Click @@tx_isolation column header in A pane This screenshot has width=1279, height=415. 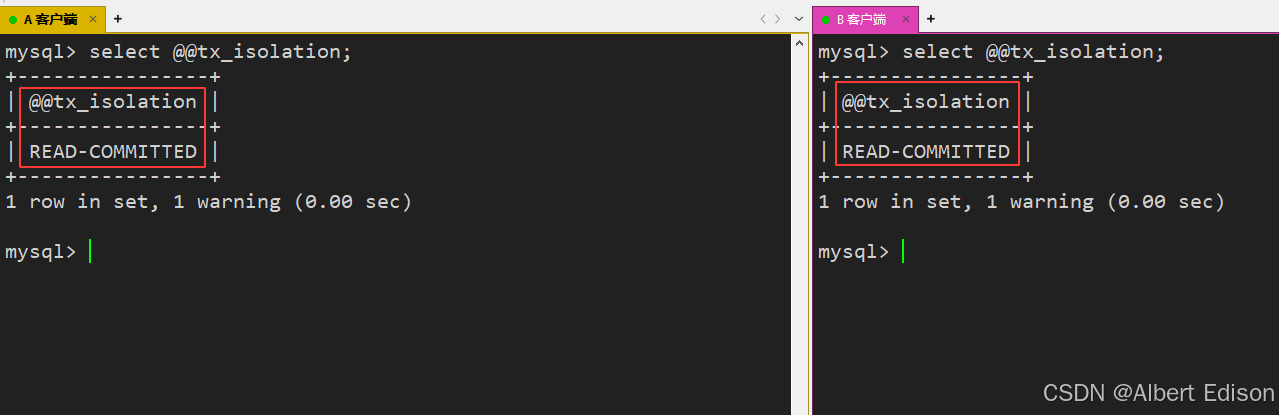click(x=113, y=102)
